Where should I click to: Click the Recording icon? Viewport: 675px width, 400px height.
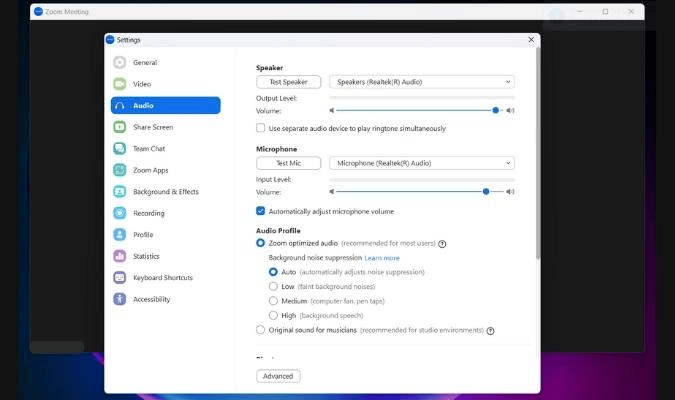pos(119,213)
